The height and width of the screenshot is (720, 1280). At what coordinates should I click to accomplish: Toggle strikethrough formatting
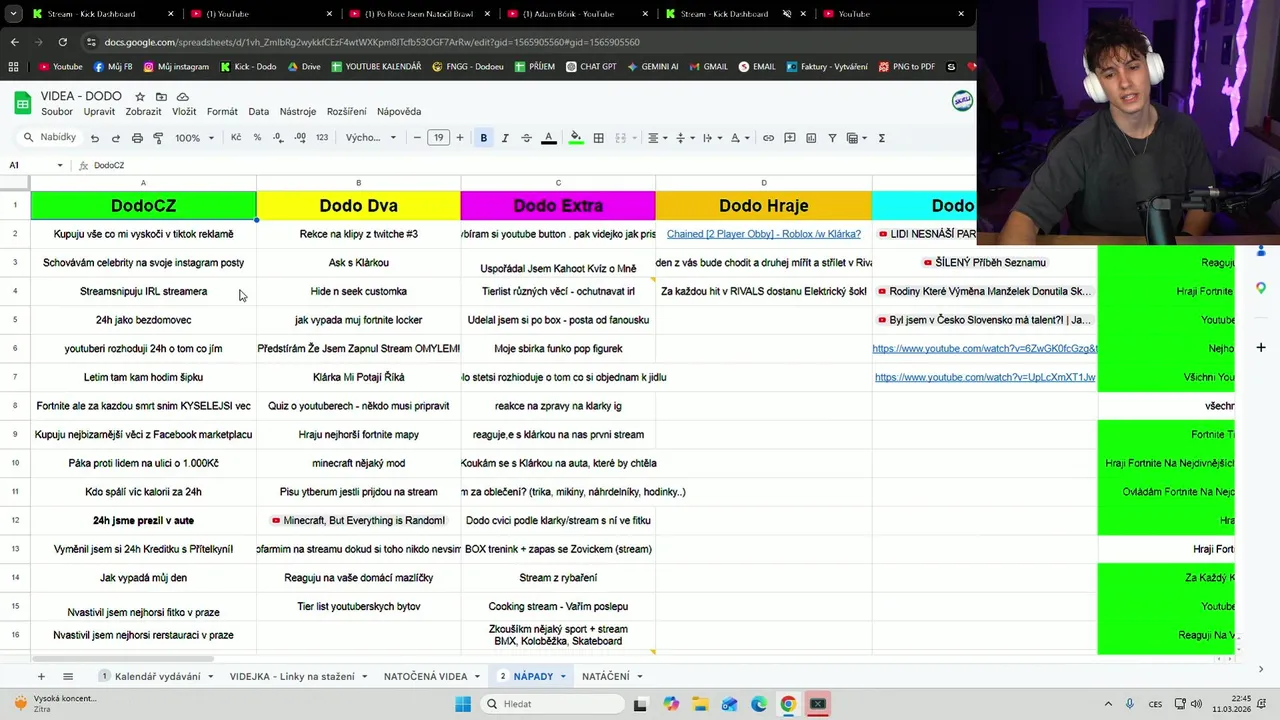[526, 138]
